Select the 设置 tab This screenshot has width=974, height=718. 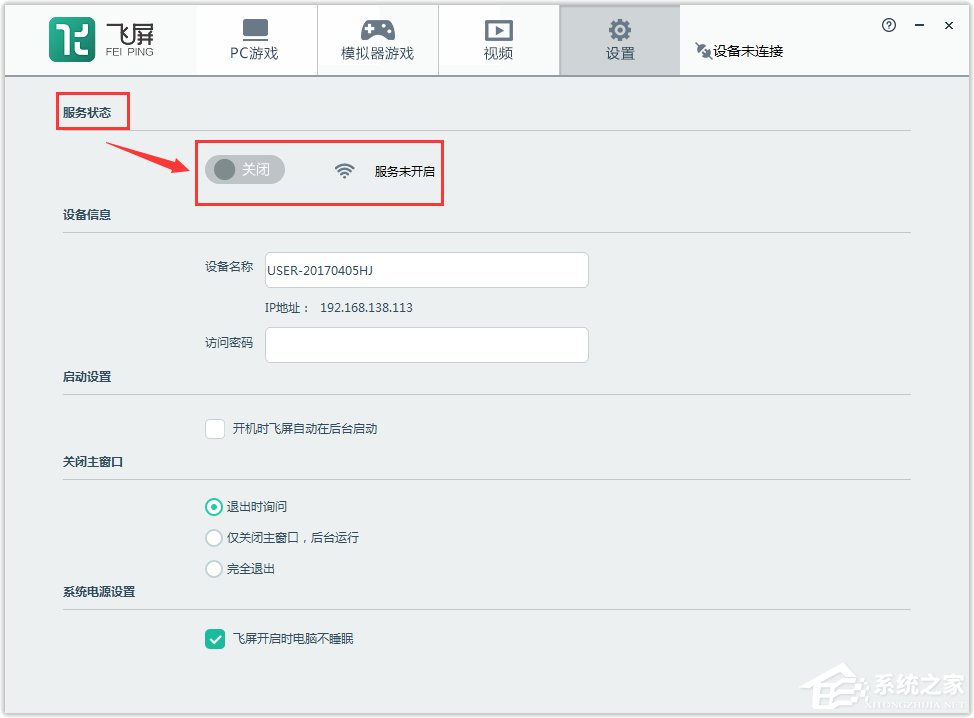(620, 40)
